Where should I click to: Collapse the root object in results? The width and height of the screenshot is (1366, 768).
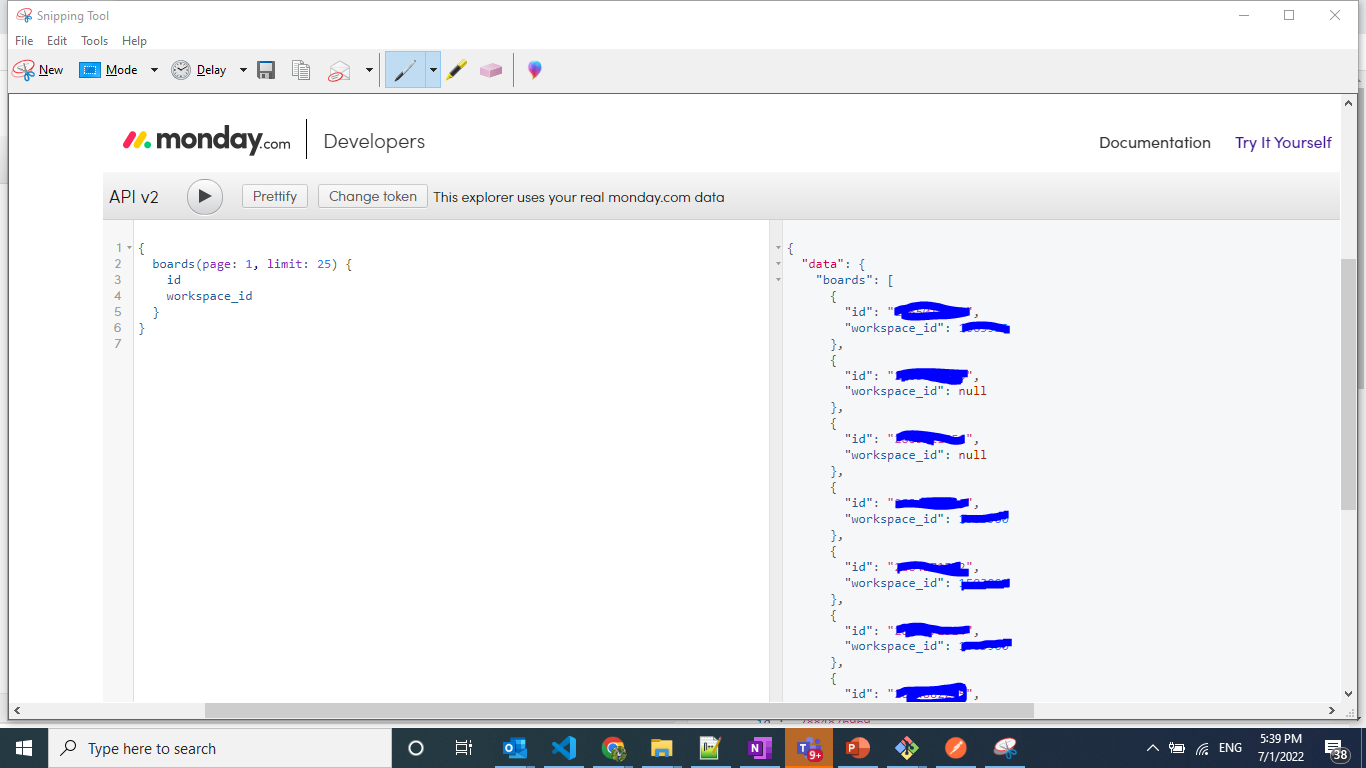click(778, 248)
